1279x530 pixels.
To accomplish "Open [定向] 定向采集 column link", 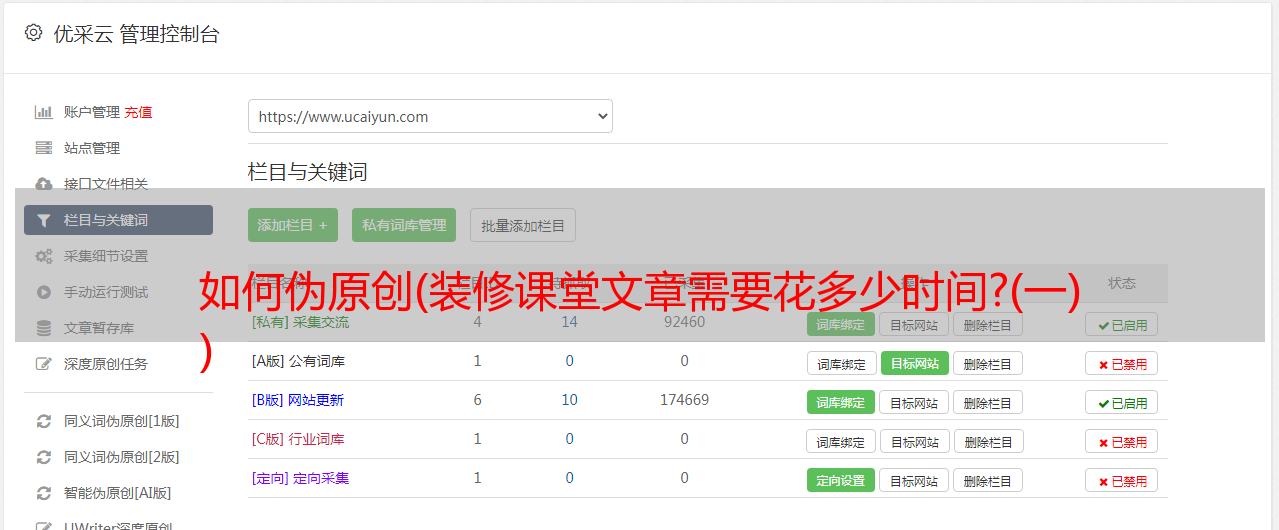I will click(300, 478).
